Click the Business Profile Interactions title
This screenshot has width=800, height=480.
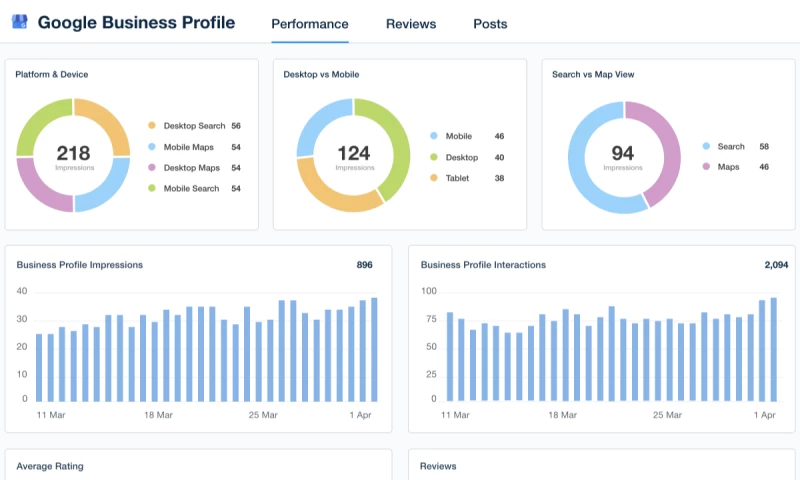(483, 265)
